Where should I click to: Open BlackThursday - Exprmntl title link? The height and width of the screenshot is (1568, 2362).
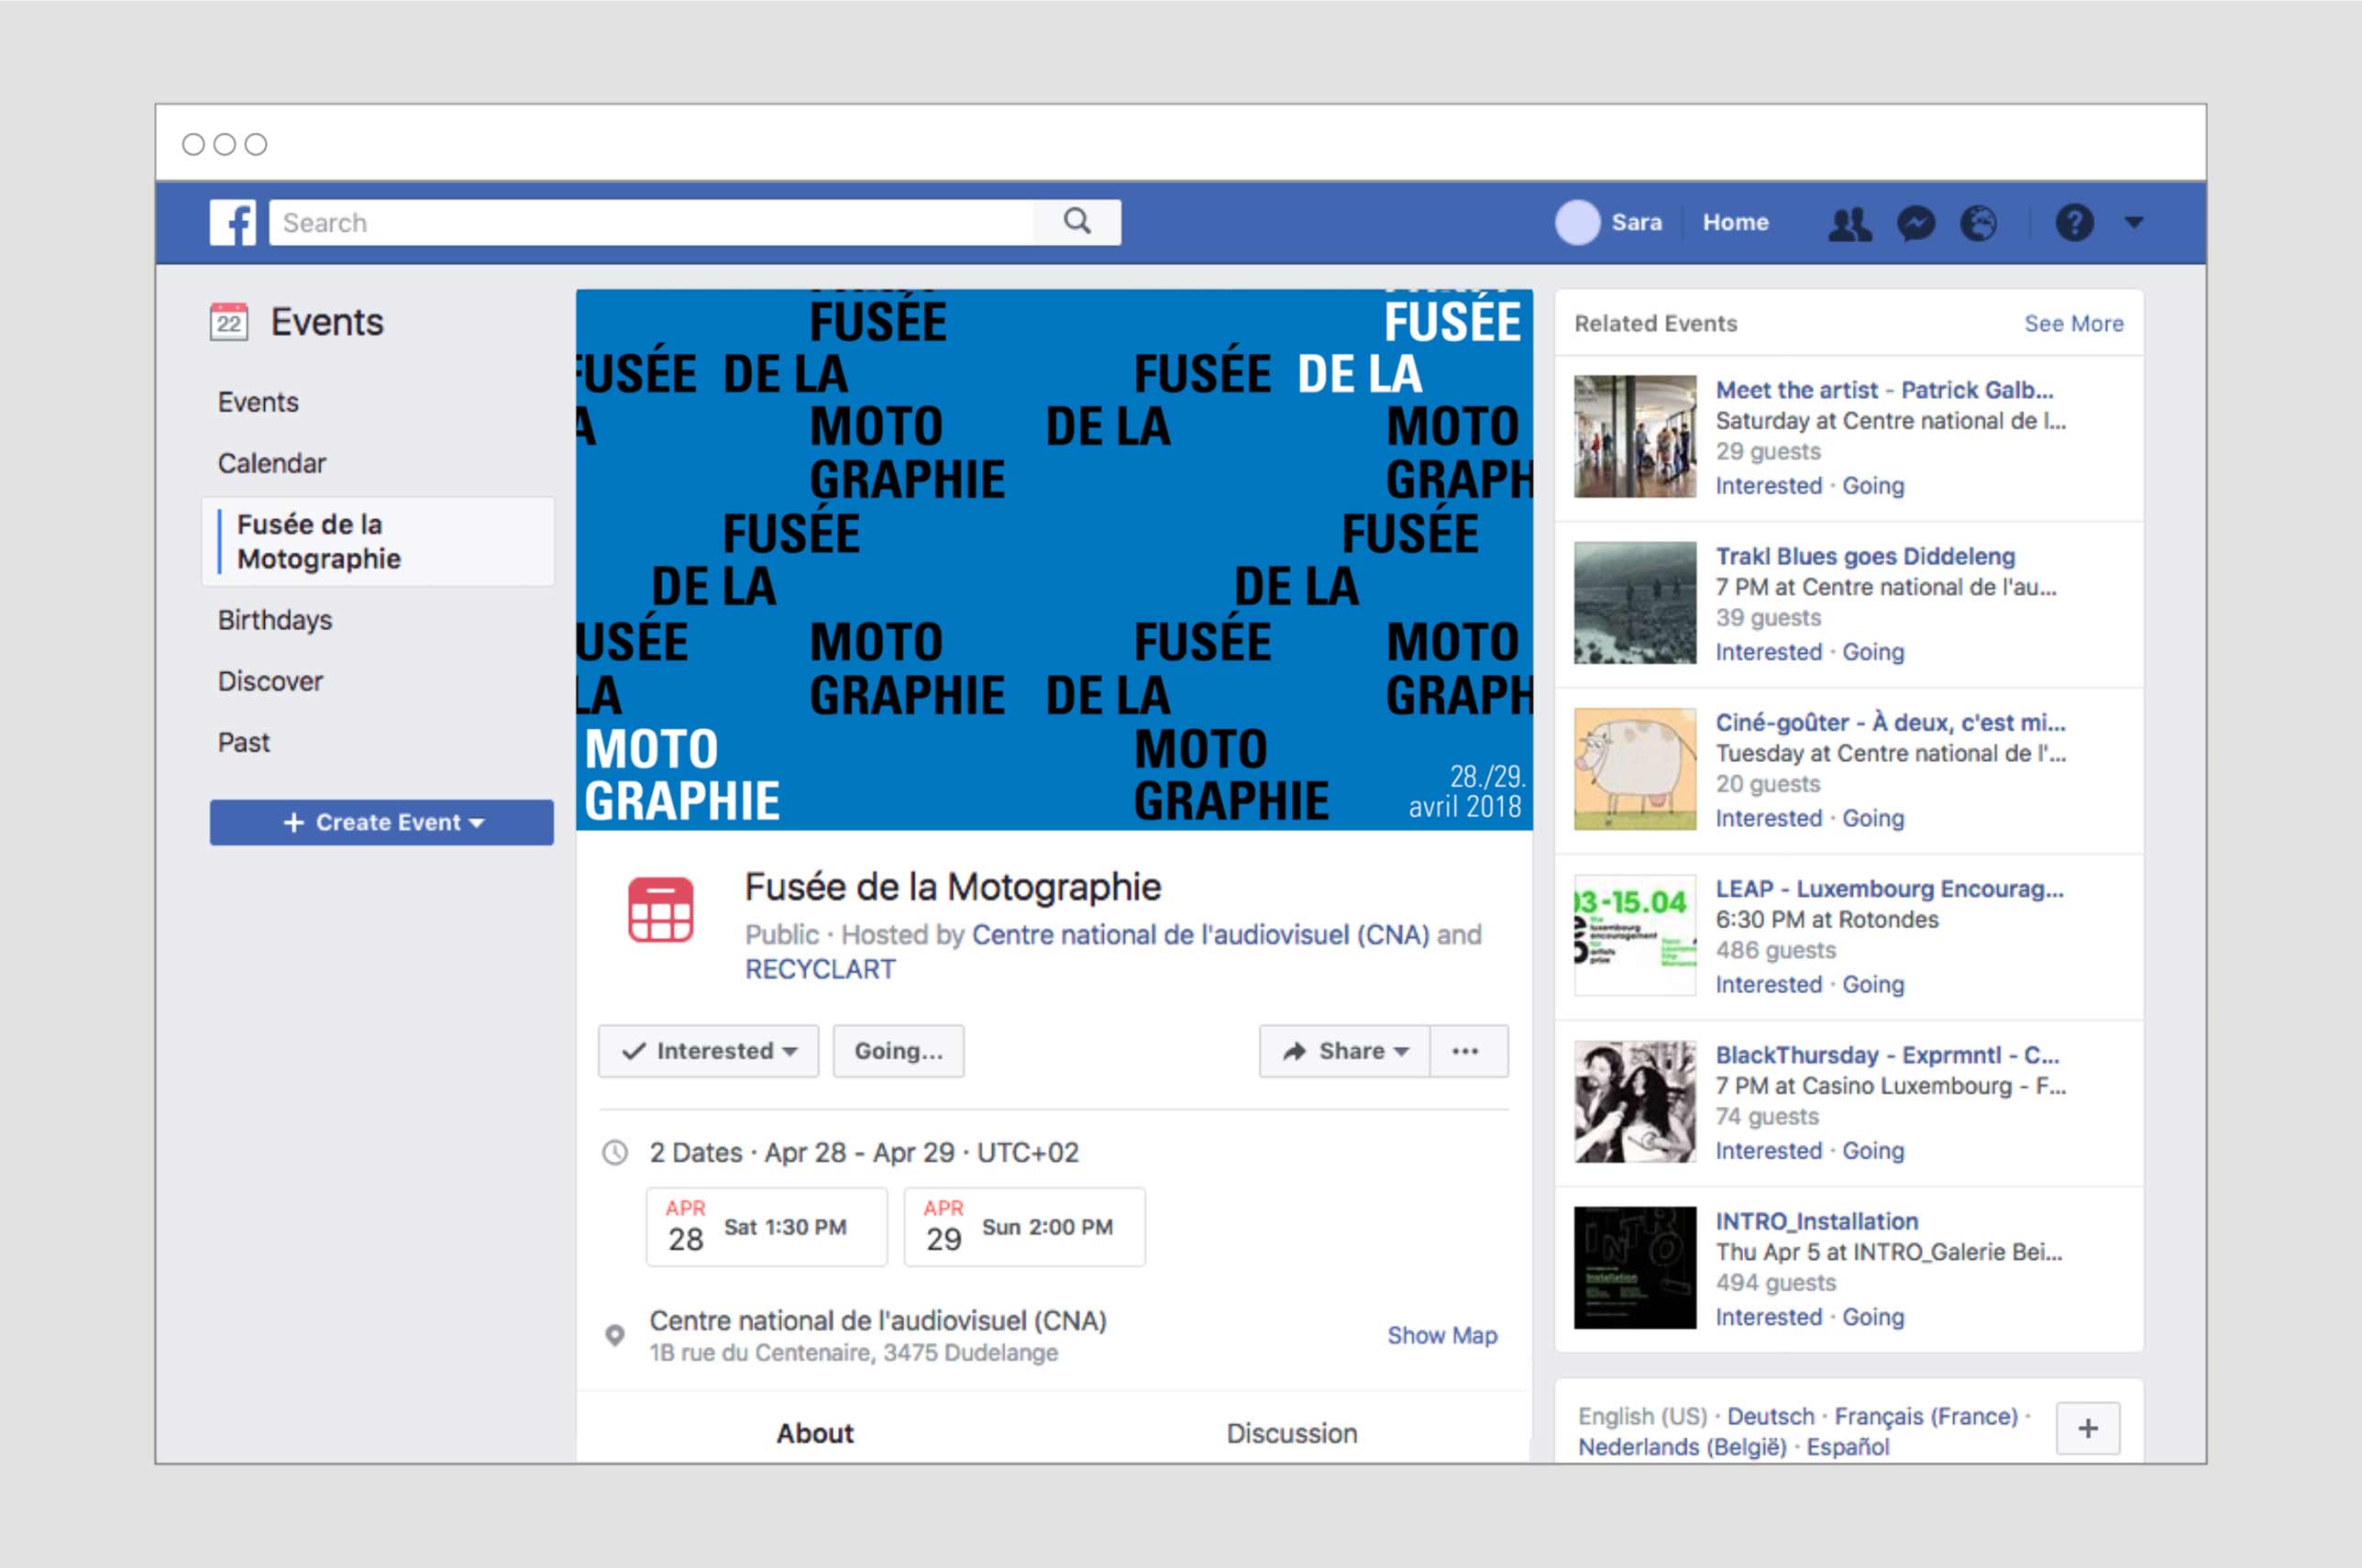pos(1887,1054)
